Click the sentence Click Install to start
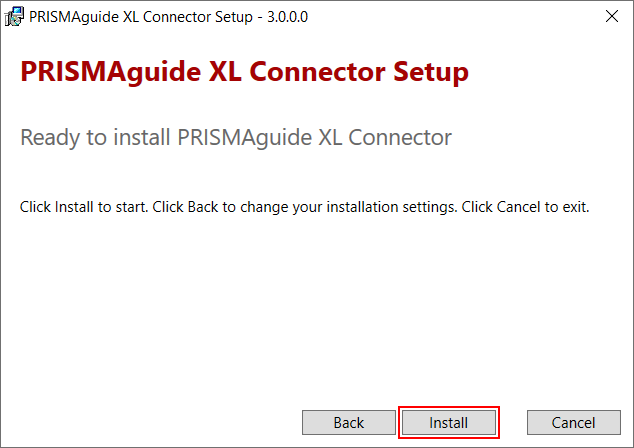Image resolution: width=634 pixels, height=448 pixels. coord(84,208)
